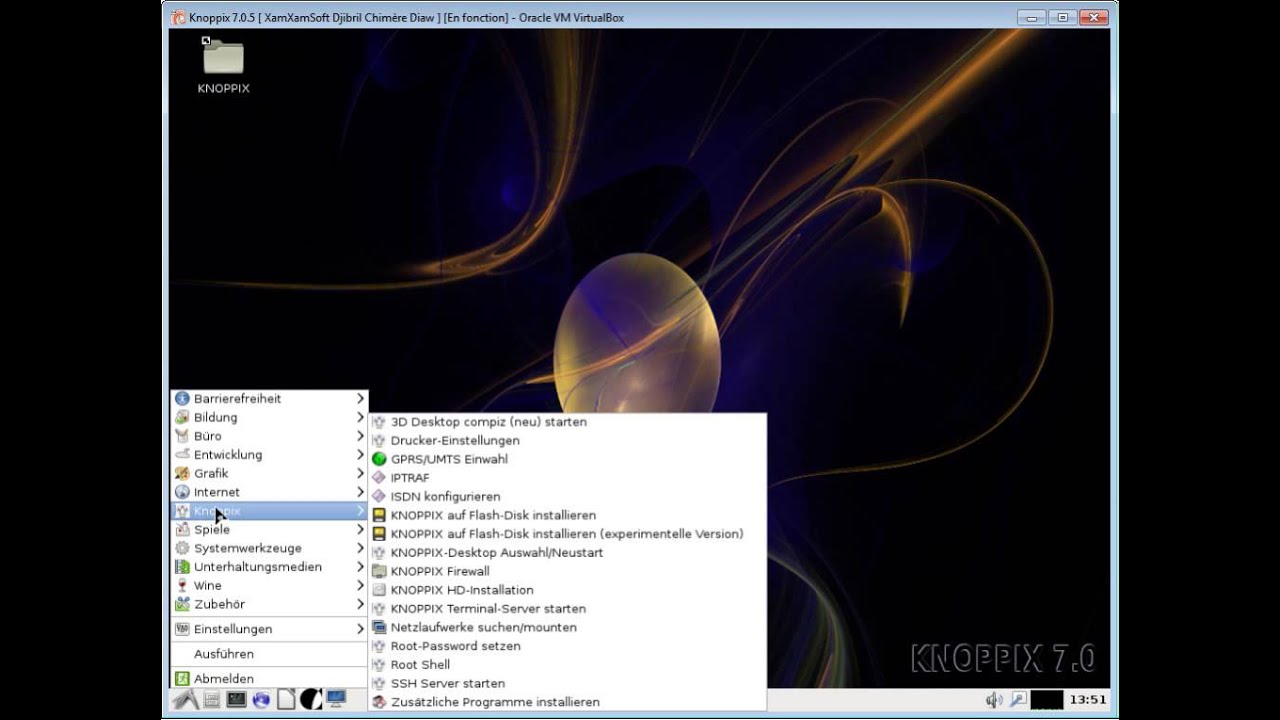Click the network tray icon beside volume

(x=1018, y=700)
